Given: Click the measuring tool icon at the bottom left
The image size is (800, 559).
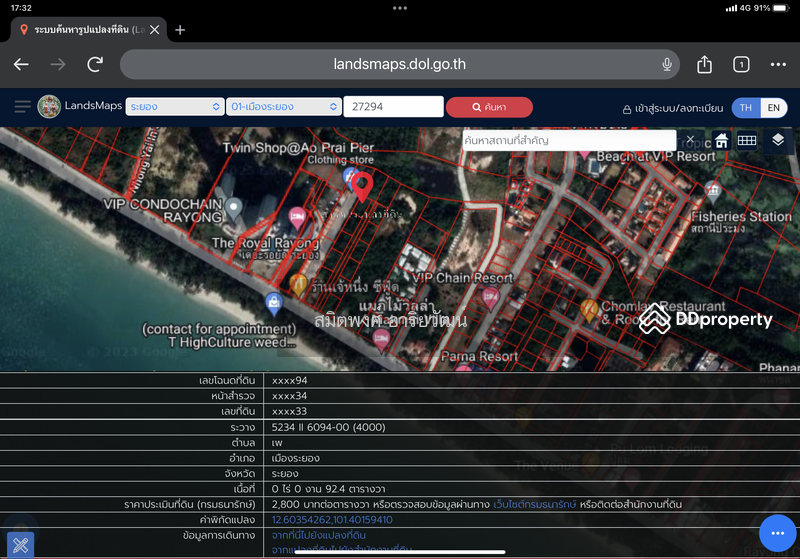Looking at the screenshot, I should (20, 545).
